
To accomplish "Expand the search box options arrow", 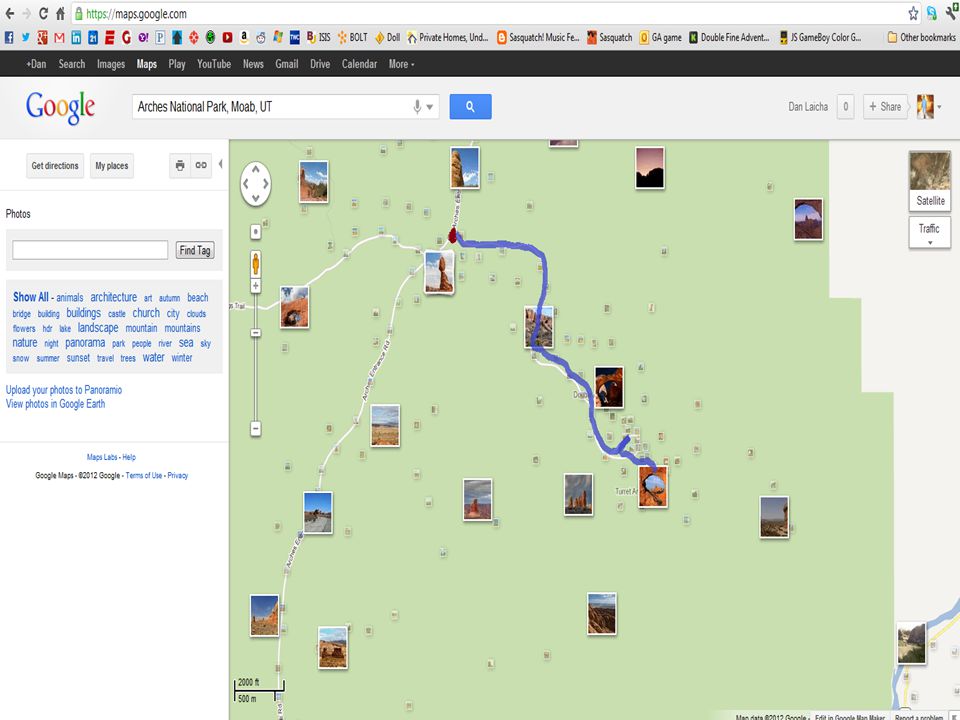I will click(x=430, y=107).
